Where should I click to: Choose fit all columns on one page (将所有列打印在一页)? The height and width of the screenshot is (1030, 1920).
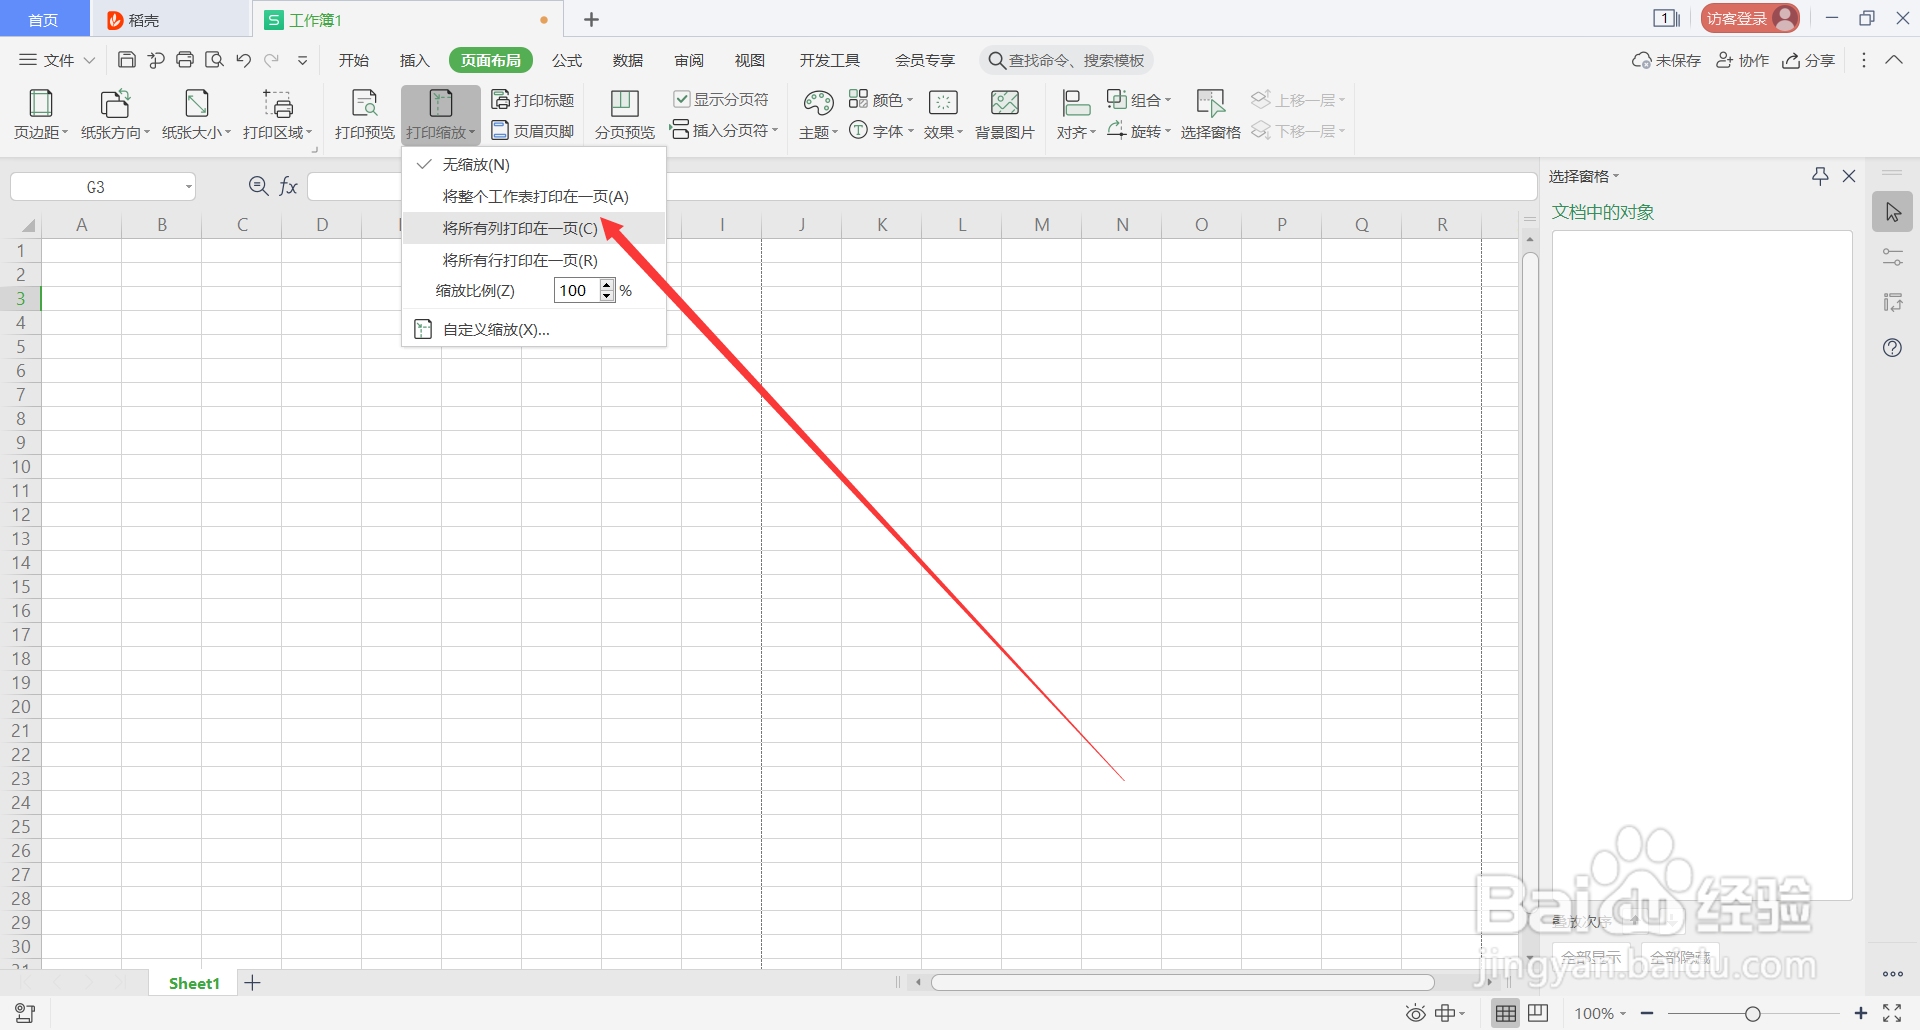[534, 228]
